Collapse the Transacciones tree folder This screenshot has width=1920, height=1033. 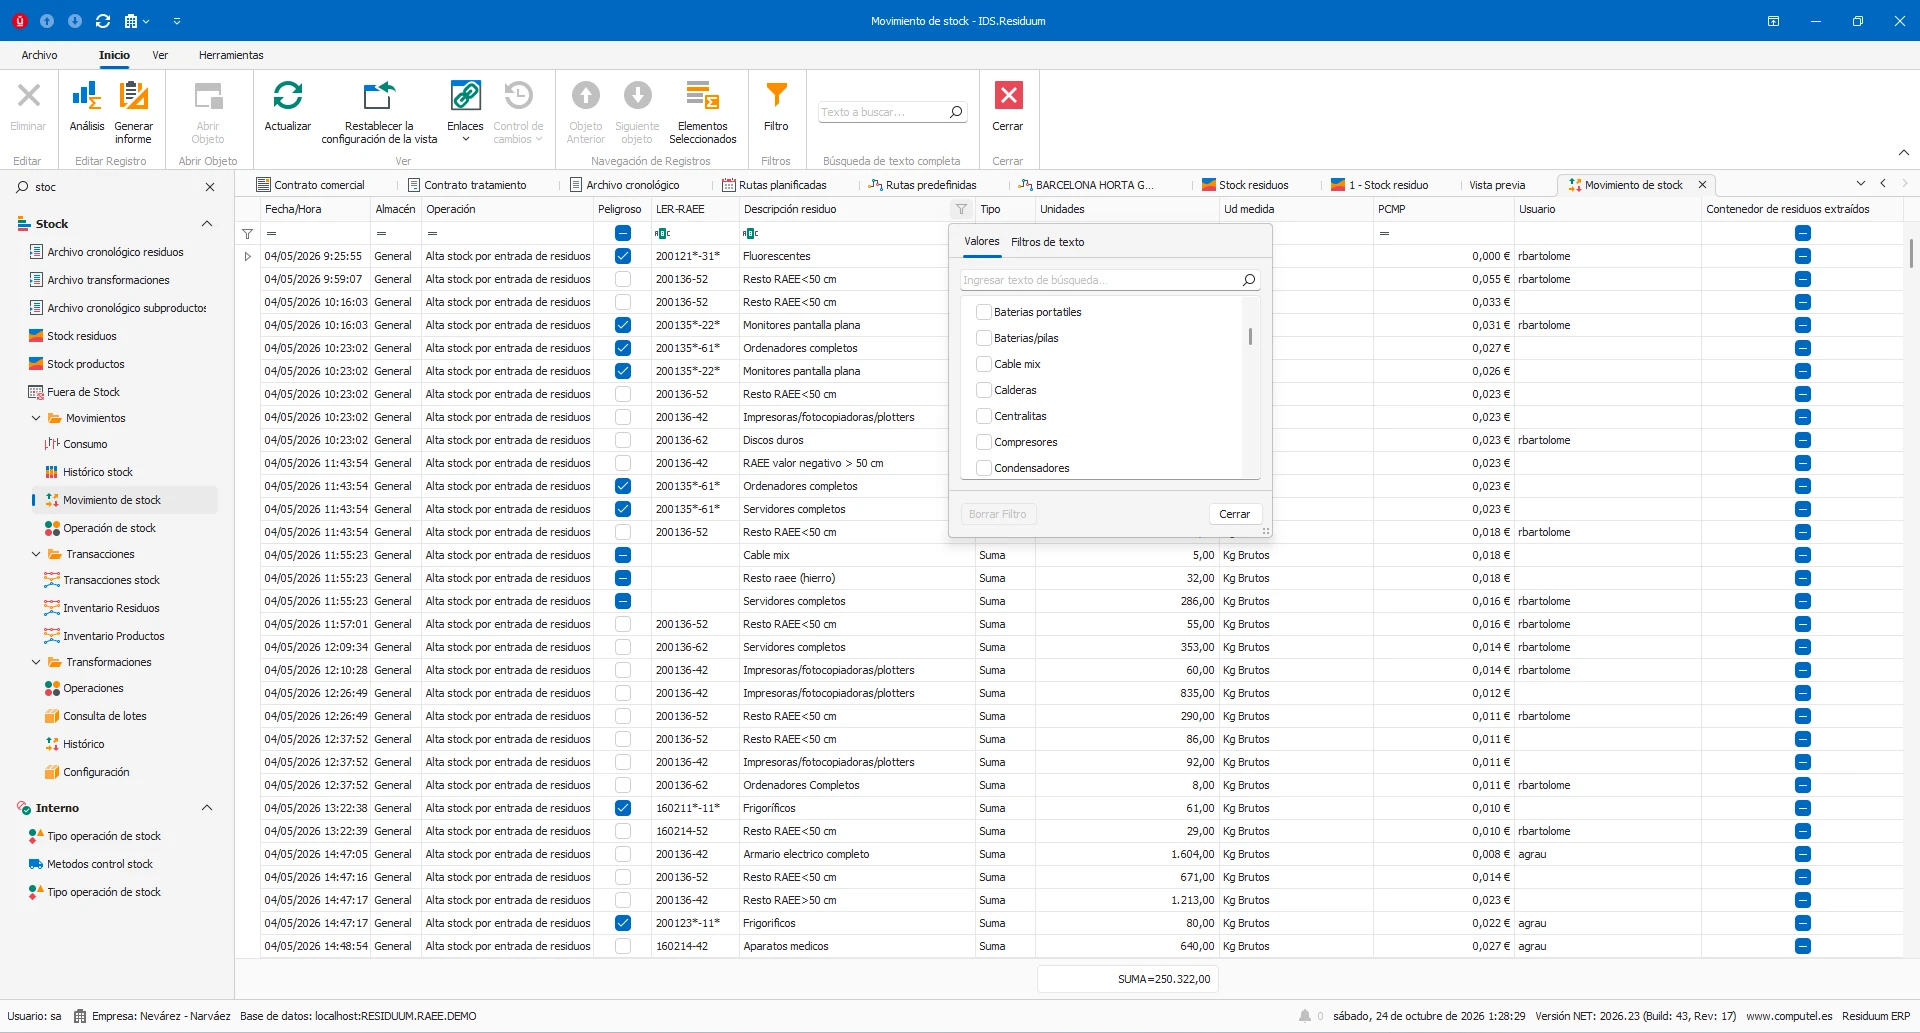(36, 554)
